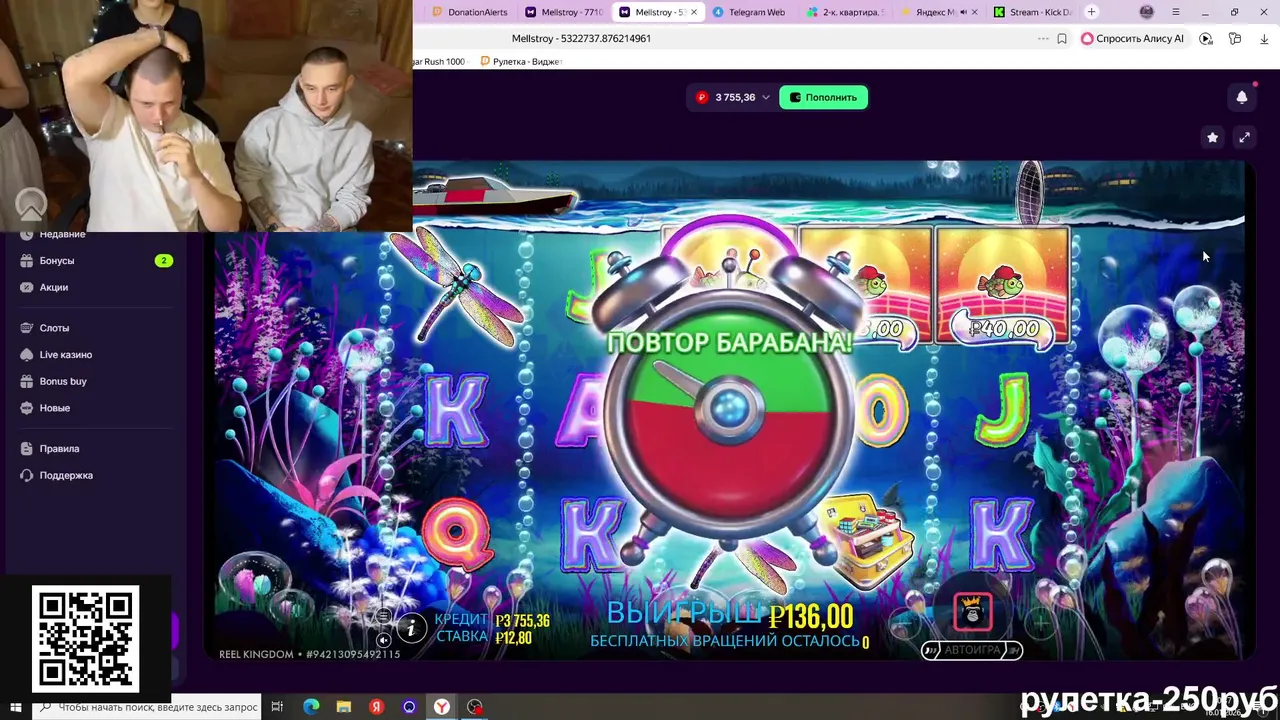Open the Недавние sidebar item
This screenshot has width=1280, height=720.
62,234
